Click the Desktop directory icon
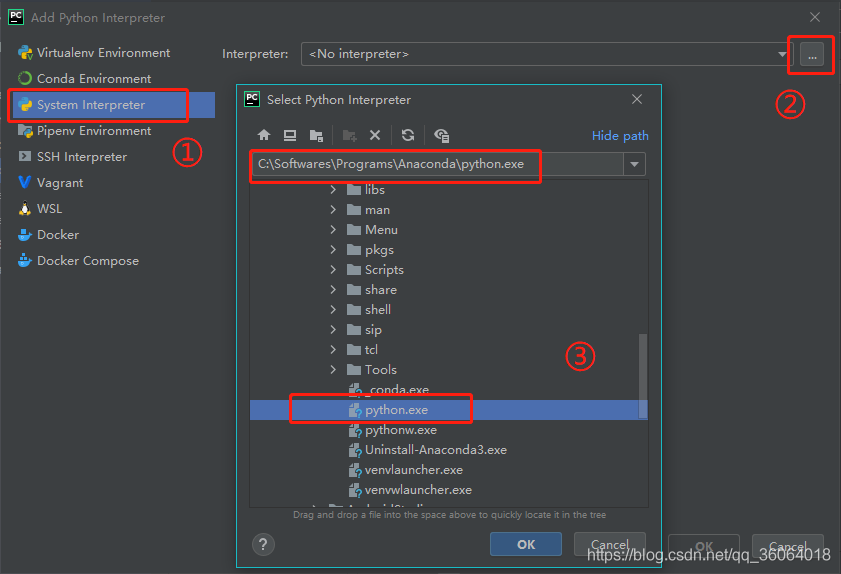The height and width of the screenshot is (574, 841). pyautogui.click(x=290, y=135)
